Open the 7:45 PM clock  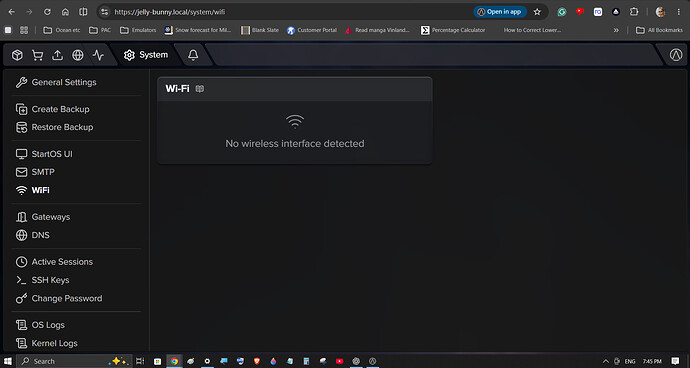tap(652, 361)
